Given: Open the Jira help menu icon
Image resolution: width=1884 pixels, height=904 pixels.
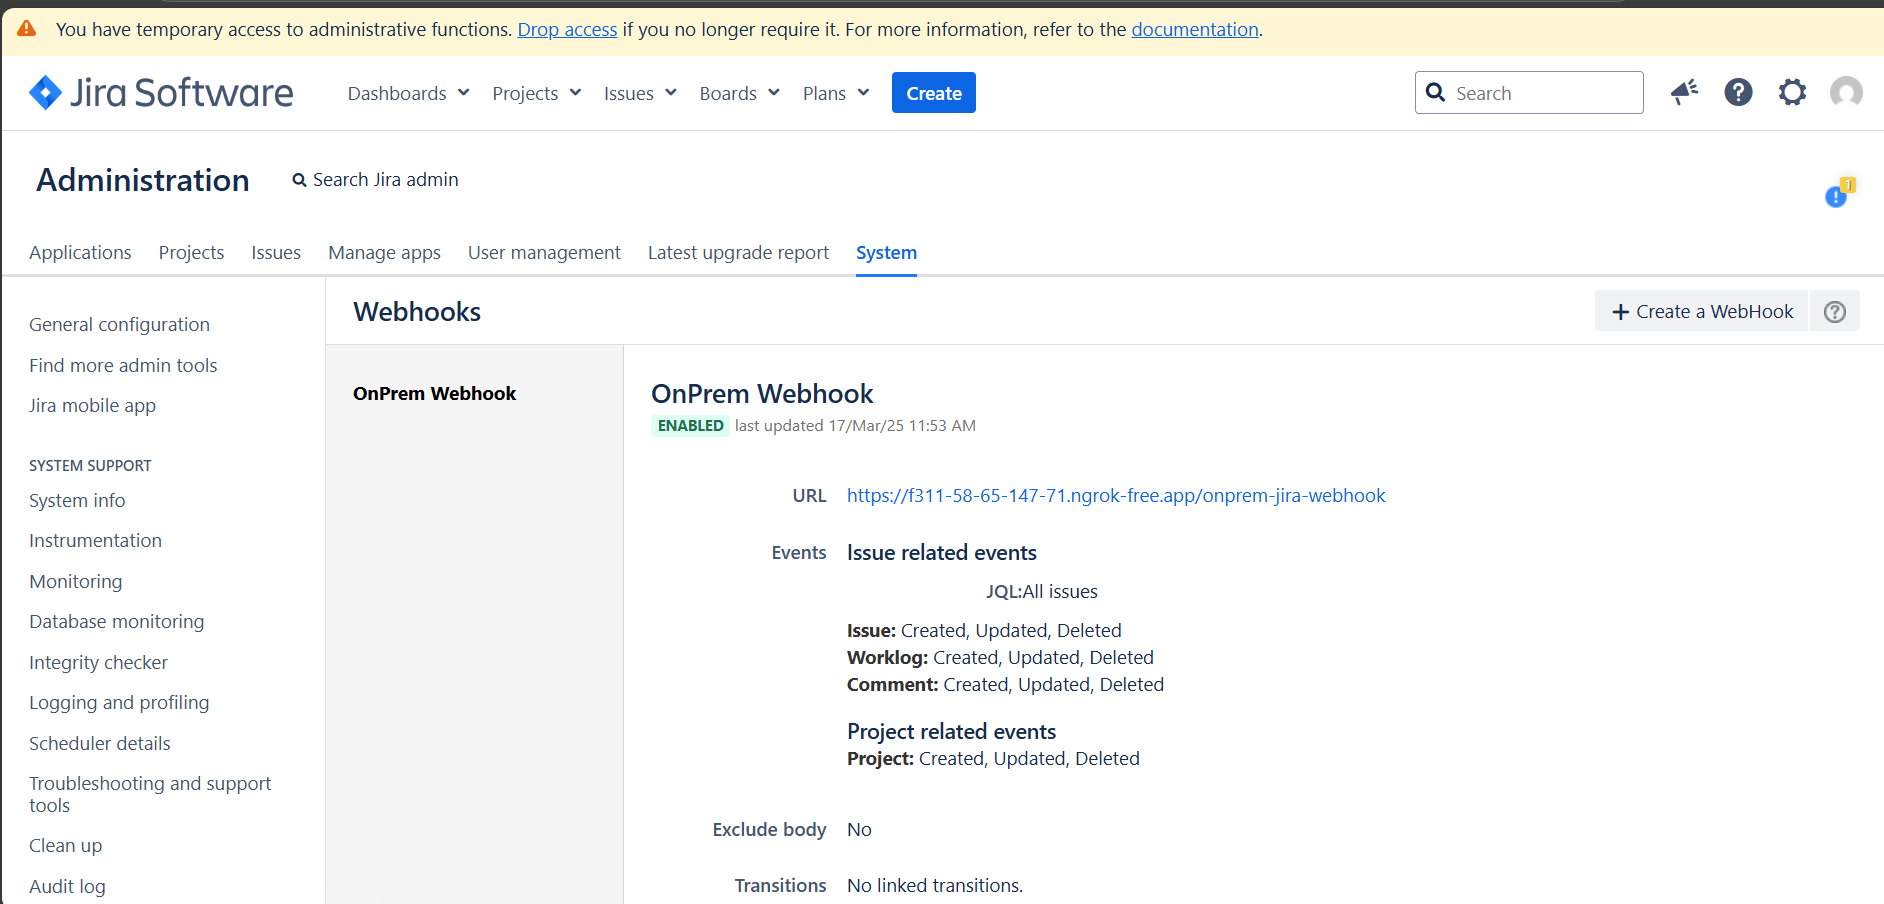Looking at the screenshot, I should click(1739, 92).
